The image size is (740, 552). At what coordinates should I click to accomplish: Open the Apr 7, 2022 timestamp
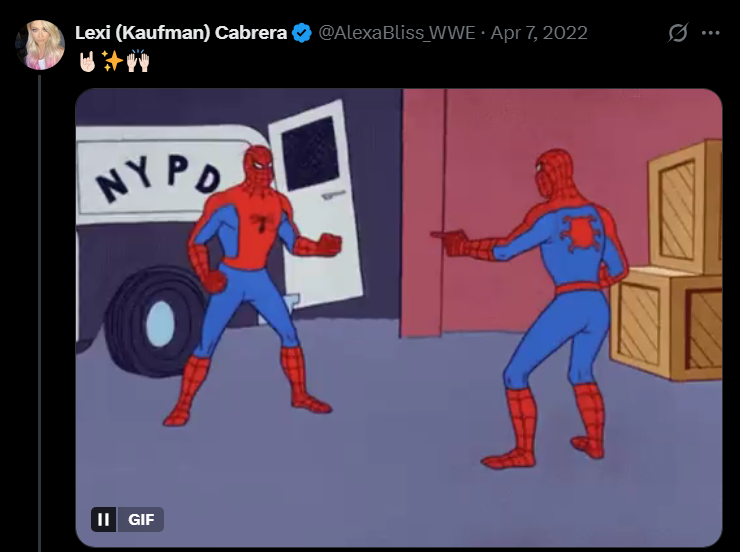pyautogui.click(x=539, y=33)
